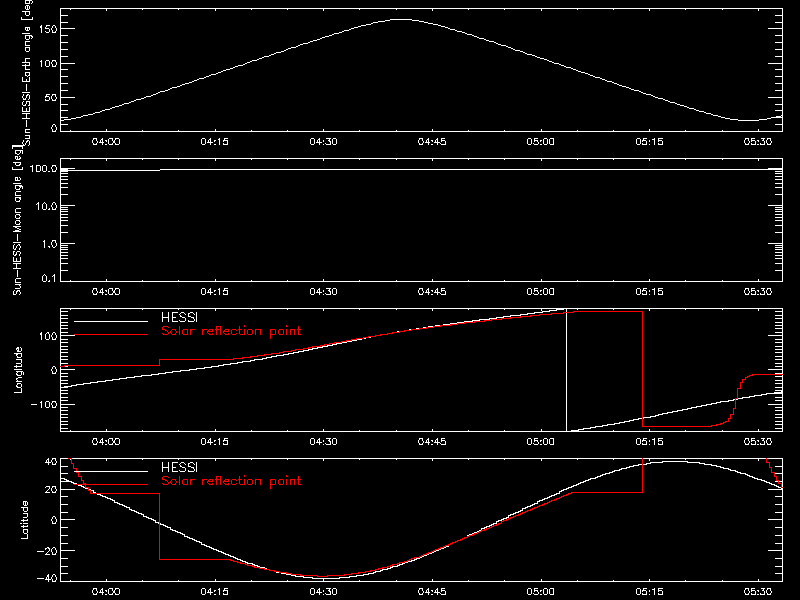
Task: Click 50 on the Earth angle axis
Action: click(51, 97)
